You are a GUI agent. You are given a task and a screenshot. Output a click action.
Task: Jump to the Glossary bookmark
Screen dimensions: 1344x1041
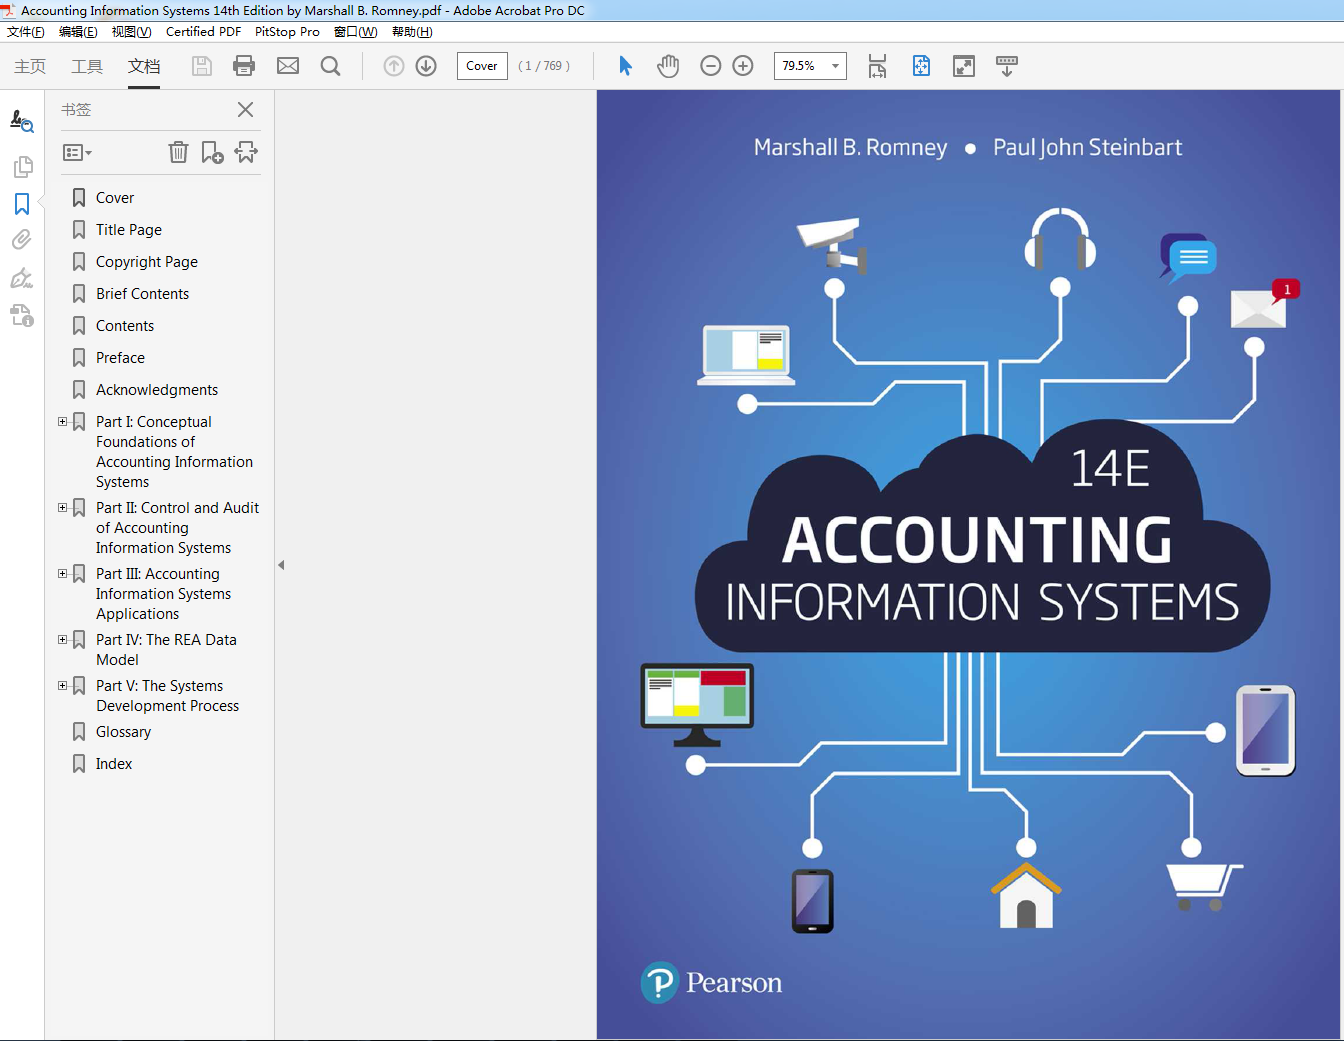point(123,732)
